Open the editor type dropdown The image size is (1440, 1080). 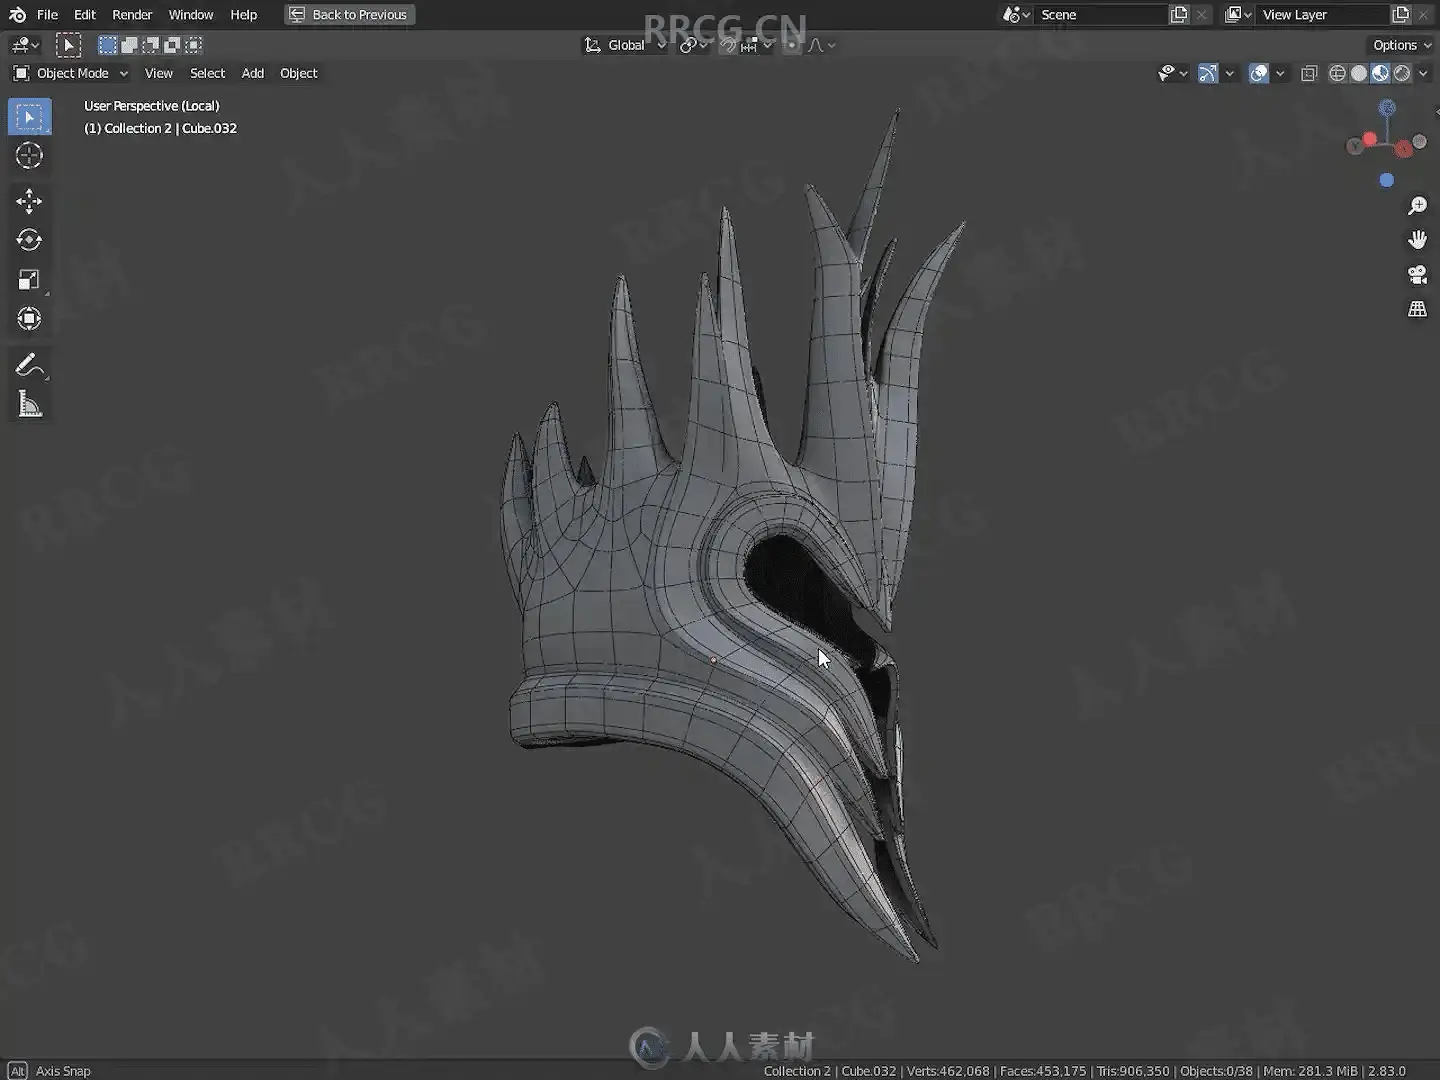tap(24, 45)
